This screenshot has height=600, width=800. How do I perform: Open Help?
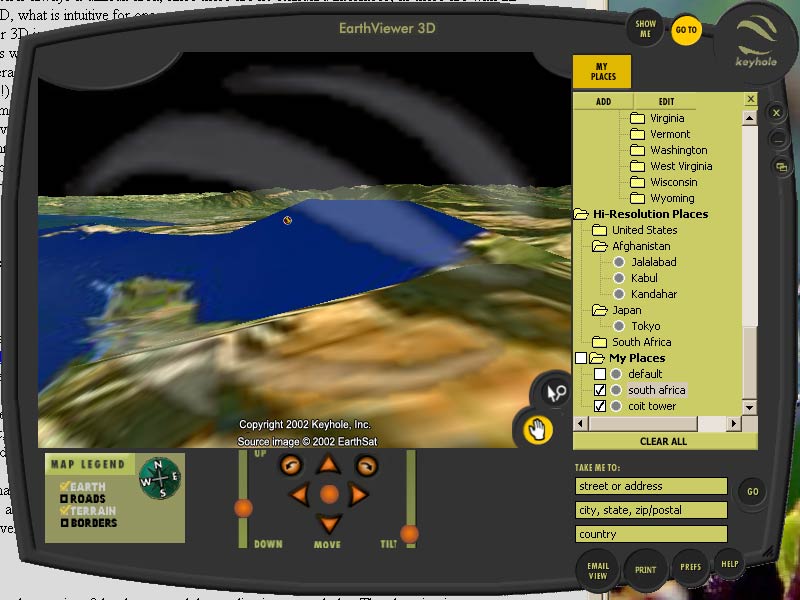coord(730,564)
